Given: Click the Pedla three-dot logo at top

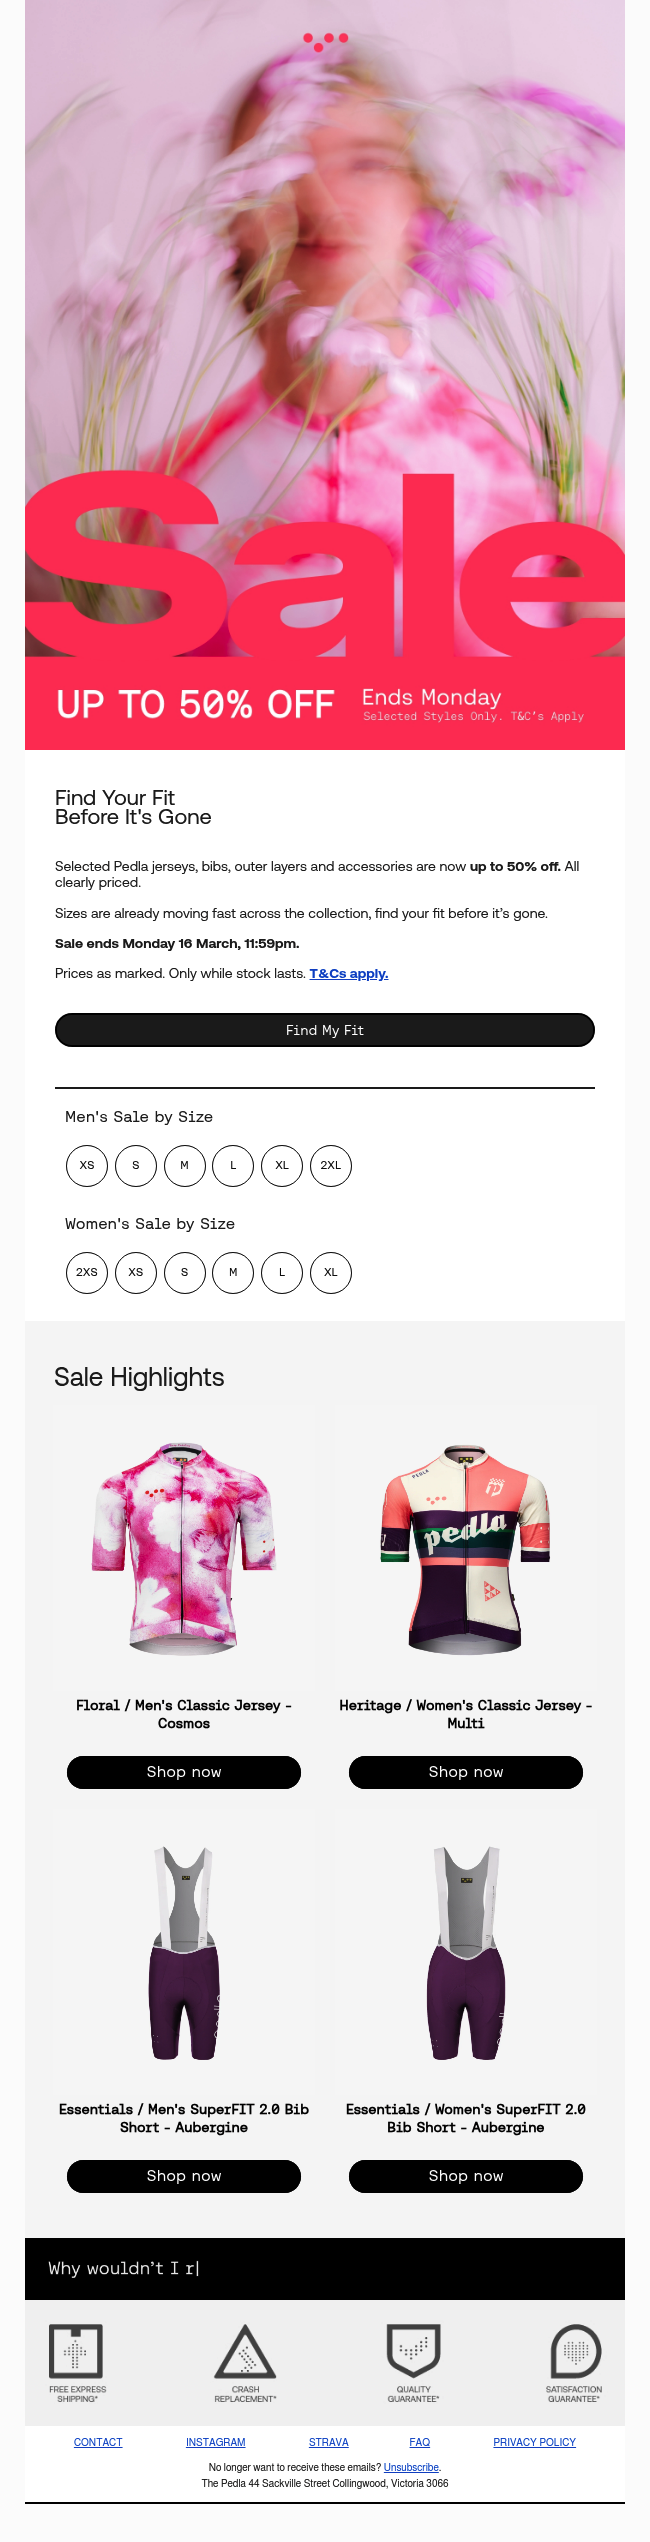Looking at the screenshot, I should pos(325,40).
